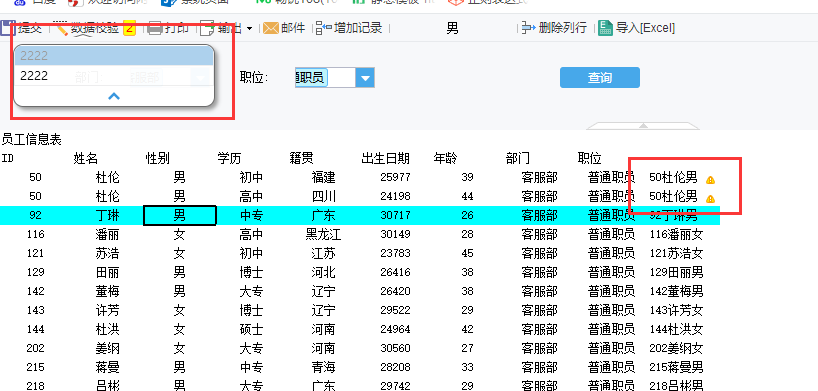Select the highlighted 2222 option in popup list
The image size is (818, 391).
click(x=114, y=56)
